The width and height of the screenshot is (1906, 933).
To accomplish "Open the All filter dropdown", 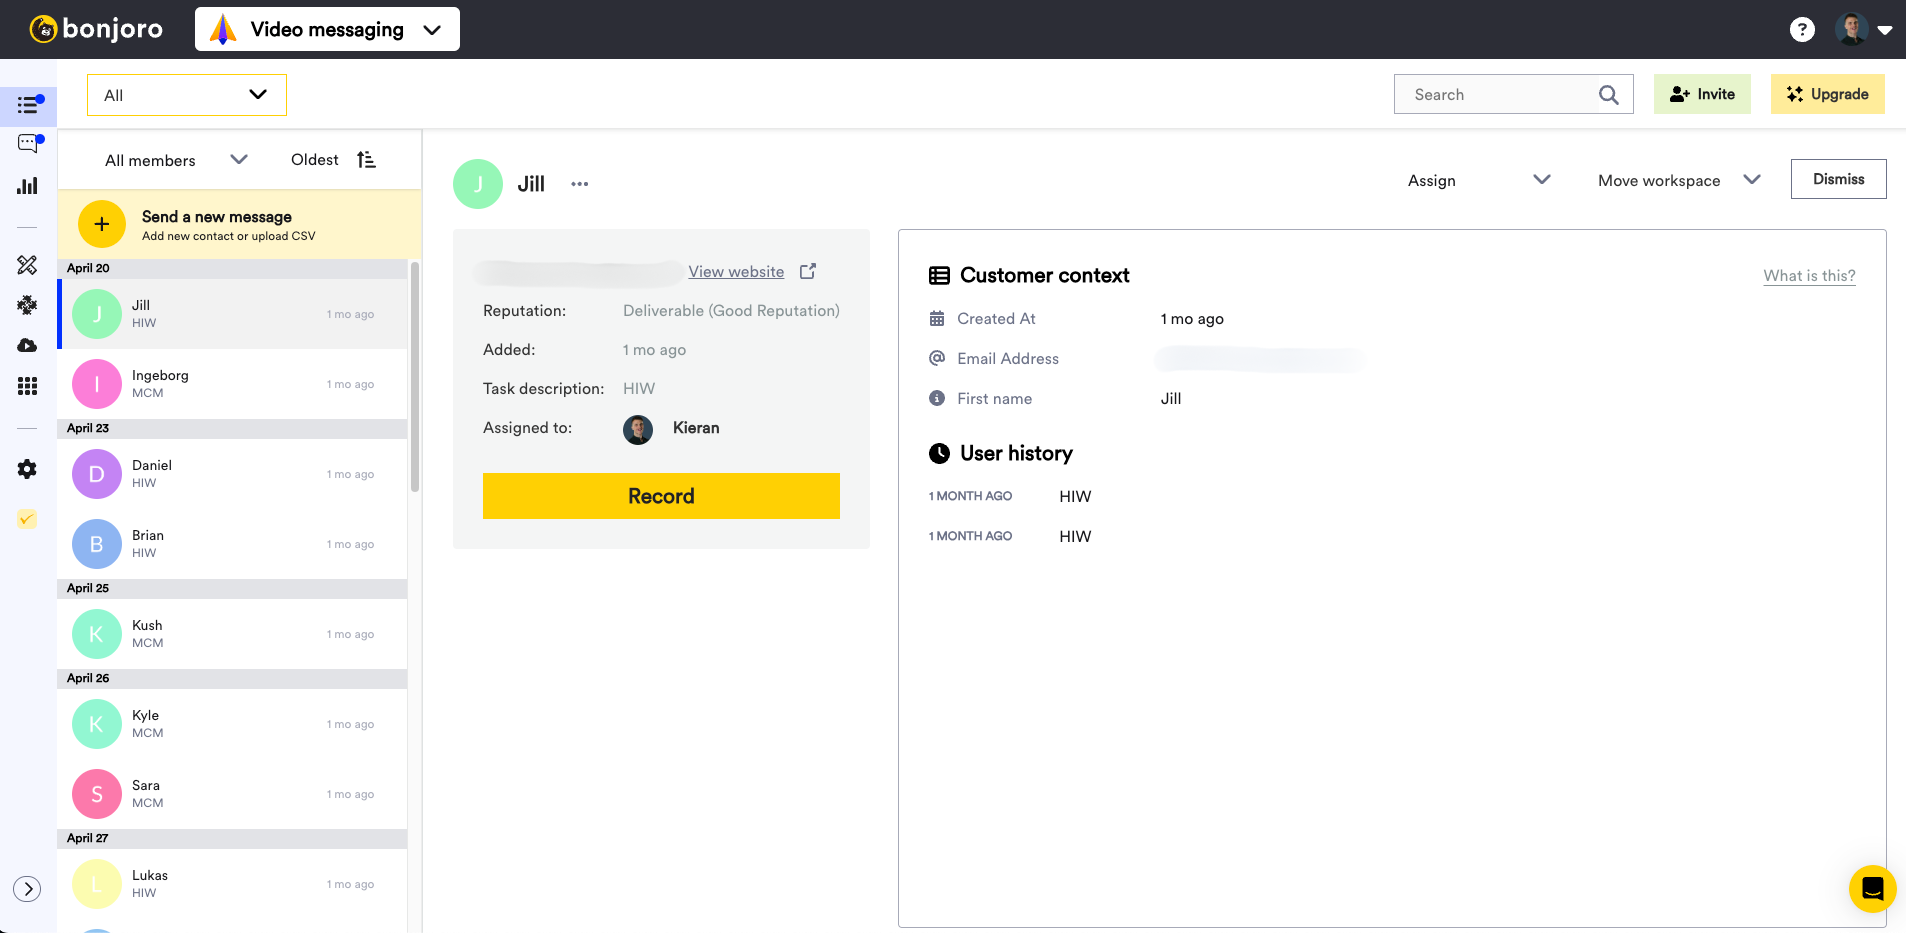I will pos(187,95).
